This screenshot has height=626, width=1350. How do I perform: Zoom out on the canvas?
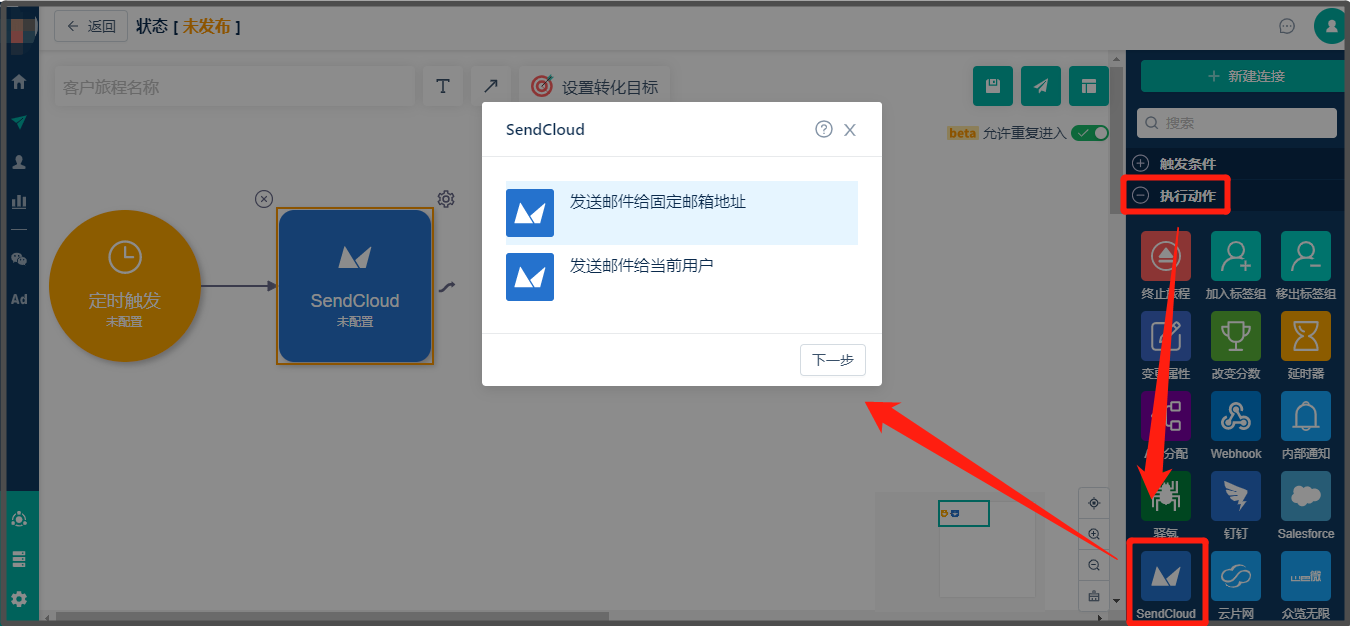tap(1094, 565)
